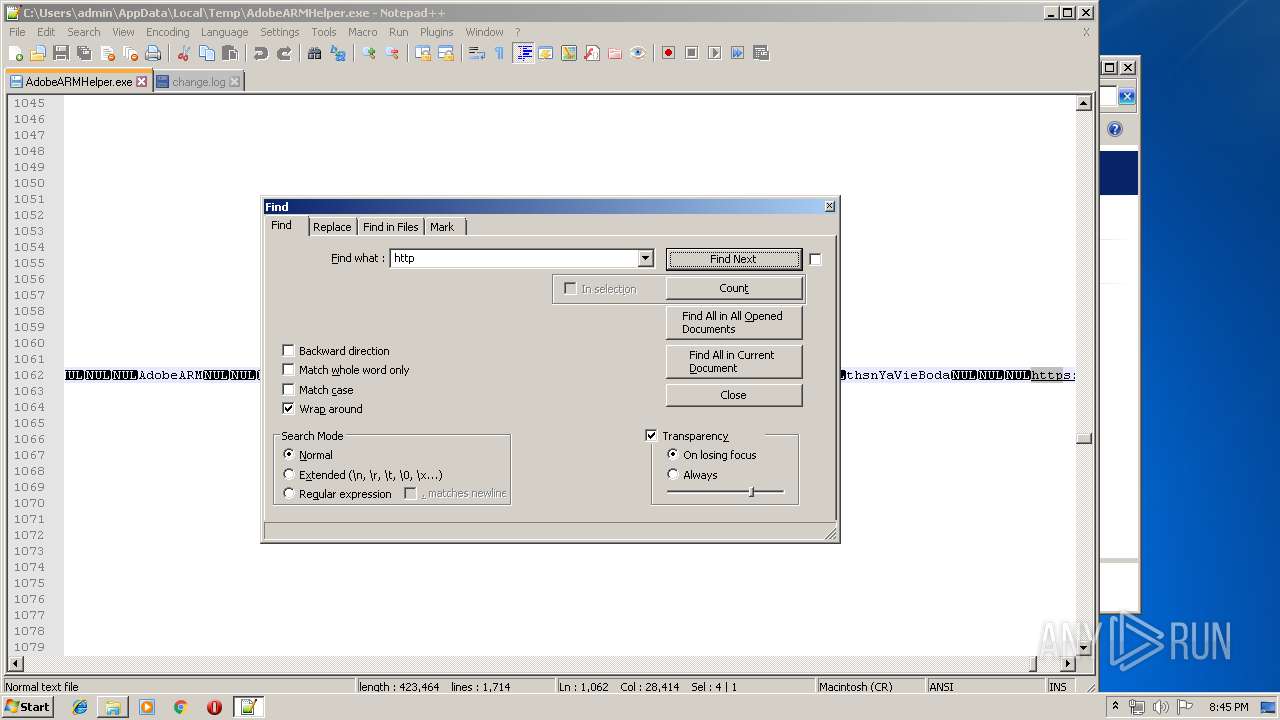Click the Copy toolbar icon
This screenshot has width=1280, height=720.
(x=207, y=53)
